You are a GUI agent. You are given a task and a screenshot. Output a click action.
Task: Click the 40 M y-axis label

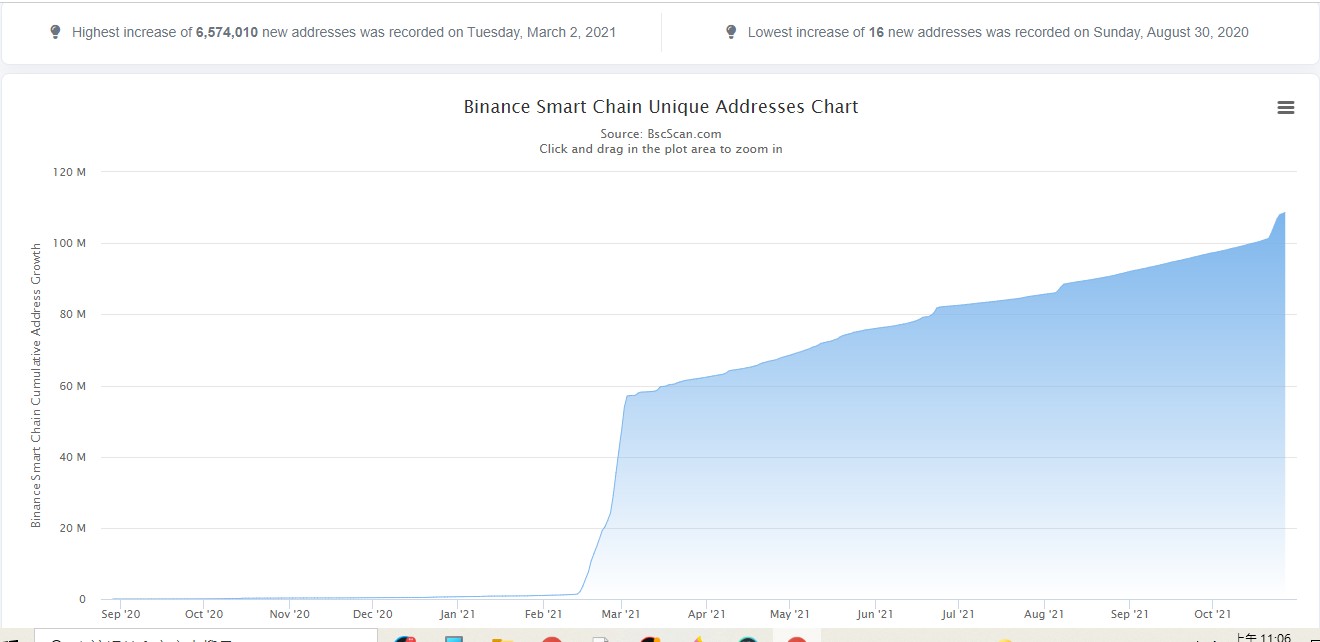(x=73, y=457)
